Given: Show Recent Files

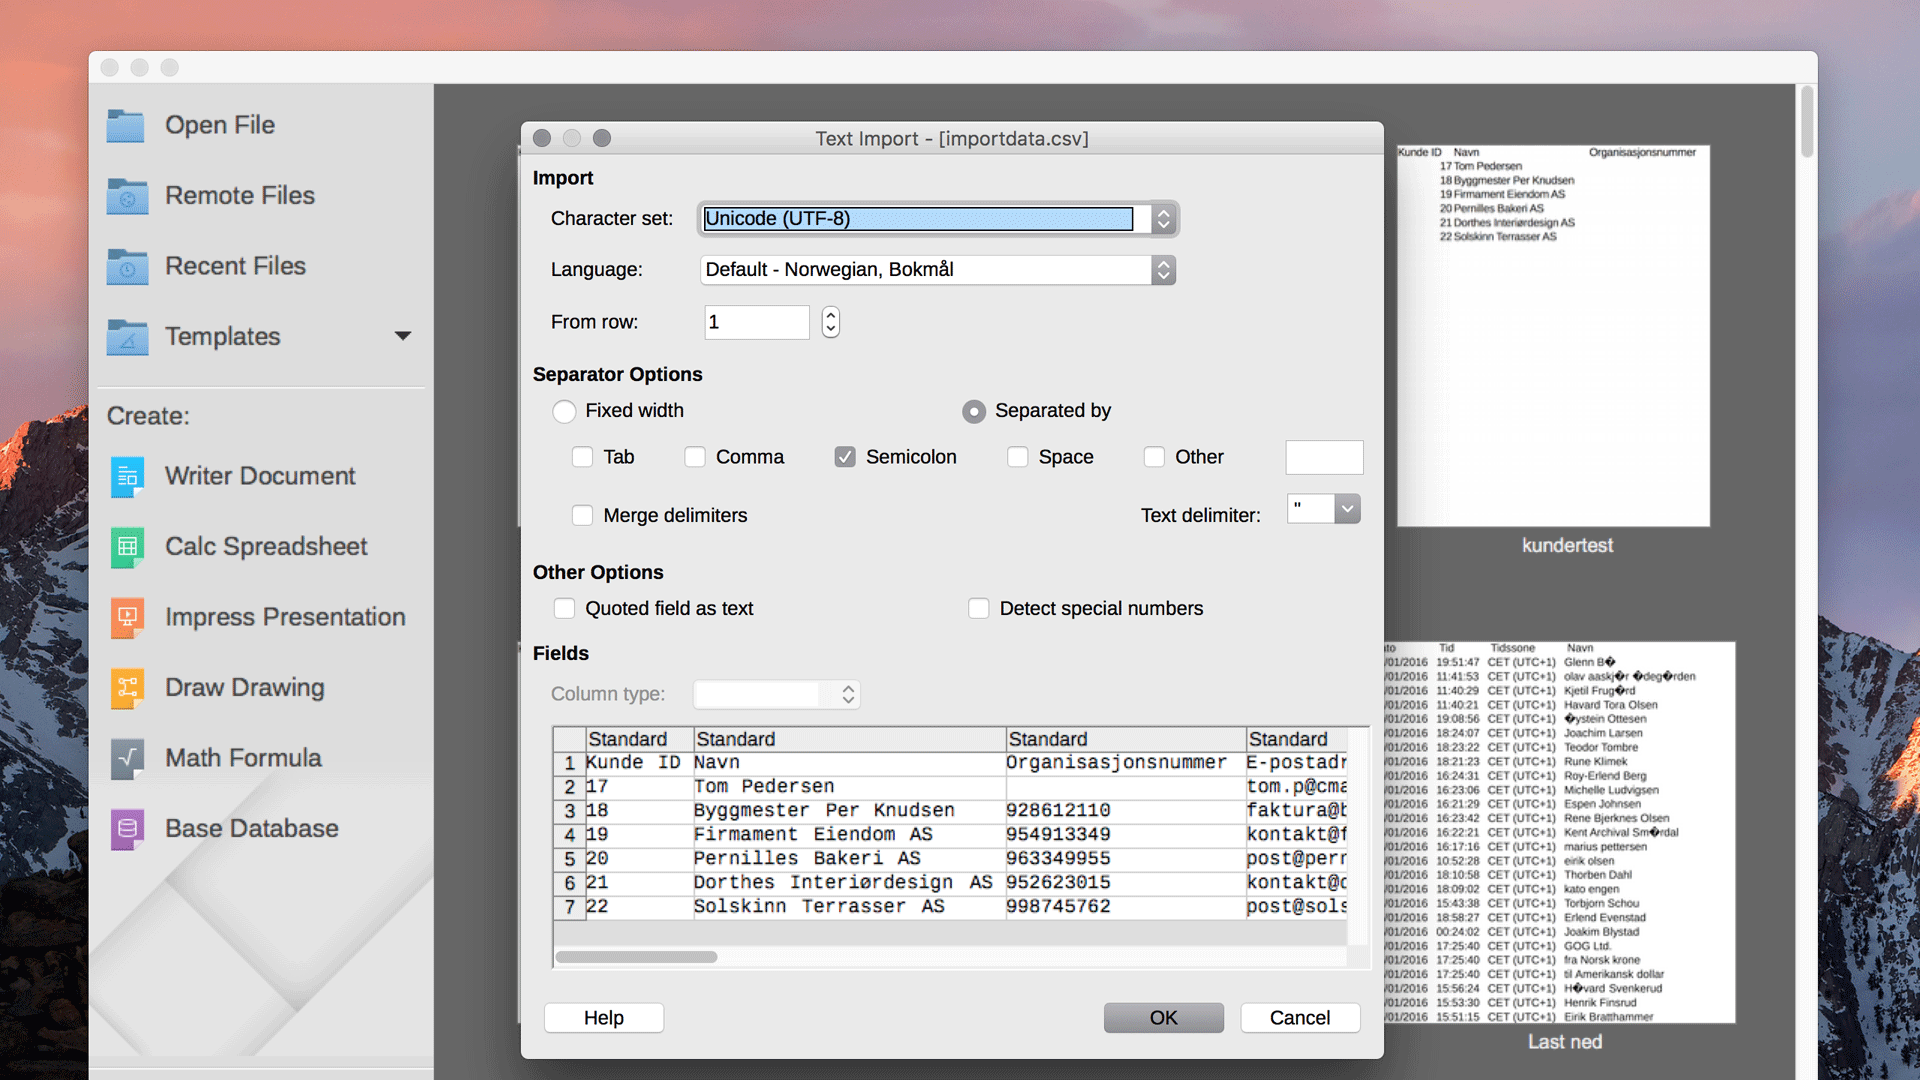Looking at the screenshot, I should 235,266.
